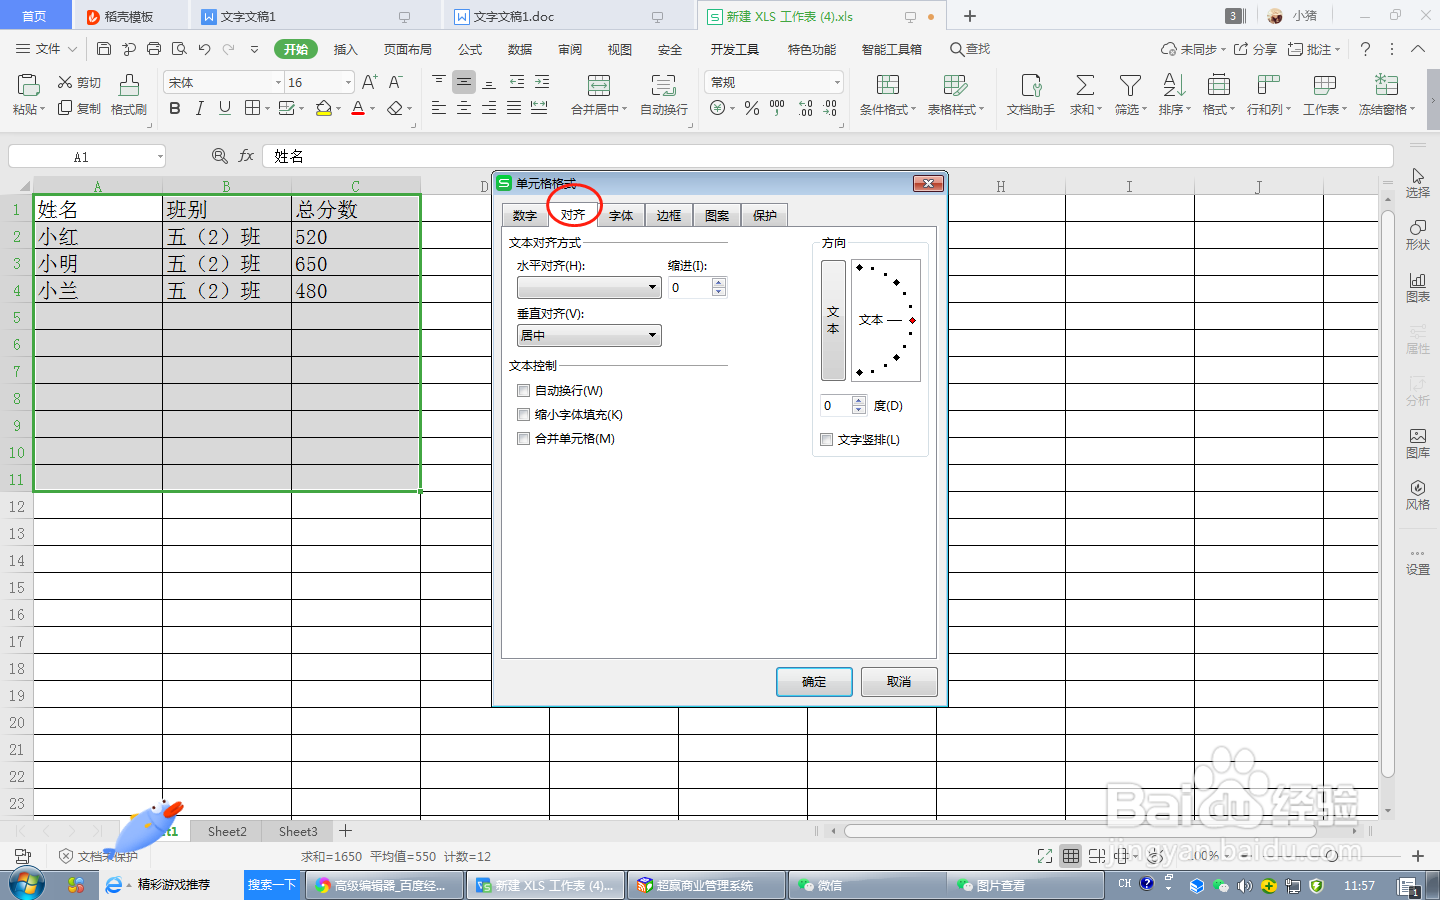Expand the Name Box A1 dropdown
The height and width of the screenshot is (900, 1440).
coord(160,156)
